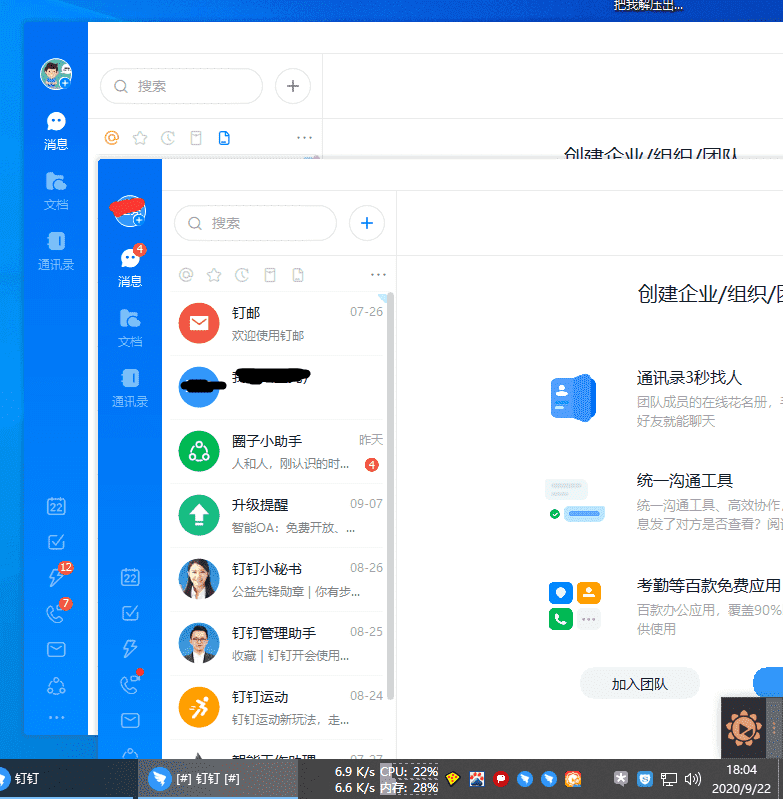Click 加入团队 button

tap(639, 684)
